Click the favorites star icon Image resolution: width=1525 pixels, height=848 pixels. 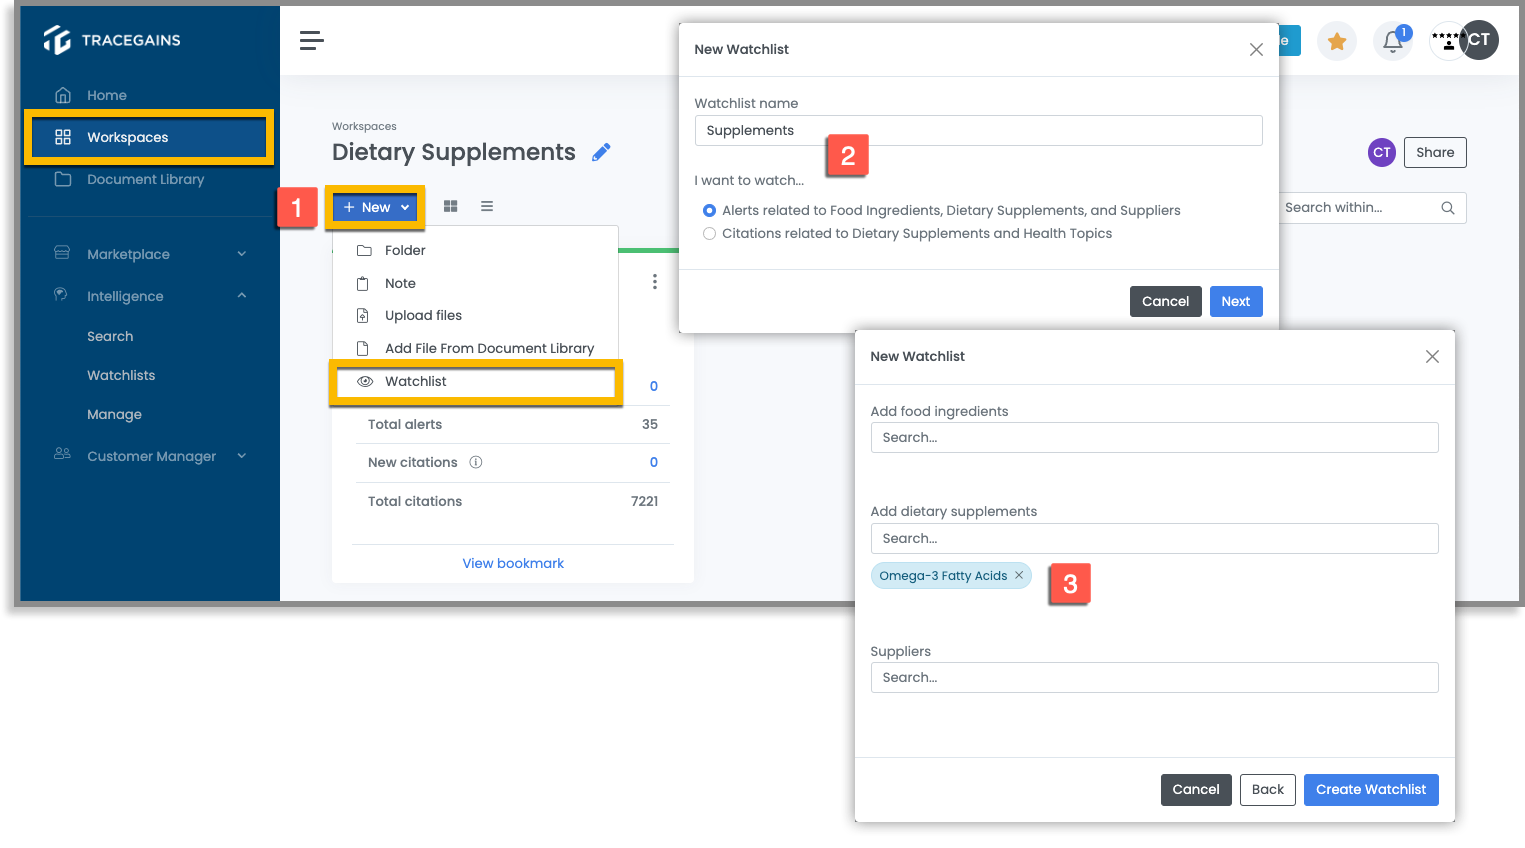coord(1337,41)
